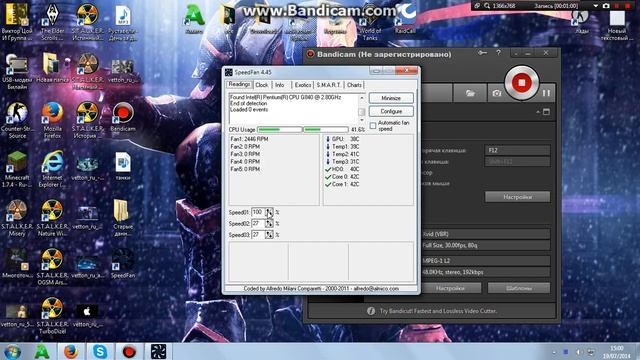
Task: Adjust Speed02 spinner arrows
Action: [269, 223]
